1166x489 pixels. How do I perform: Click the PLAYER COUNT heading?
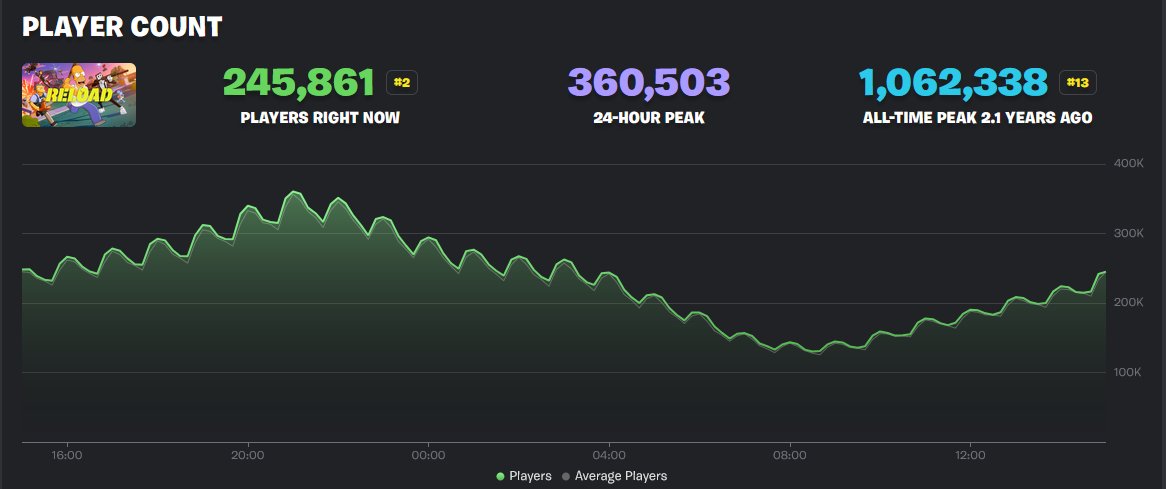point(122,27)
